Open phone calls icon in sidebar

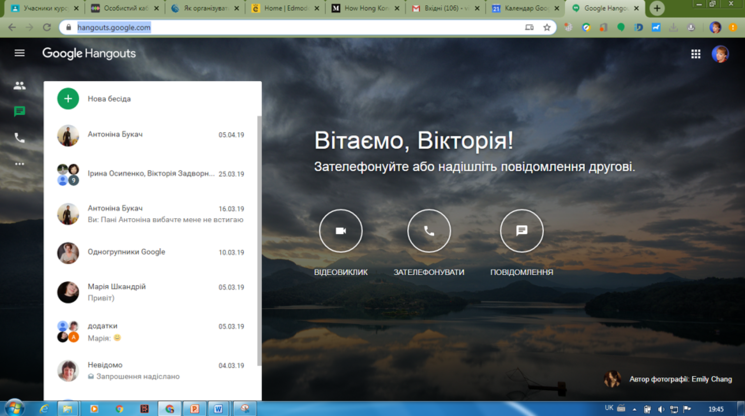[19, 138]
